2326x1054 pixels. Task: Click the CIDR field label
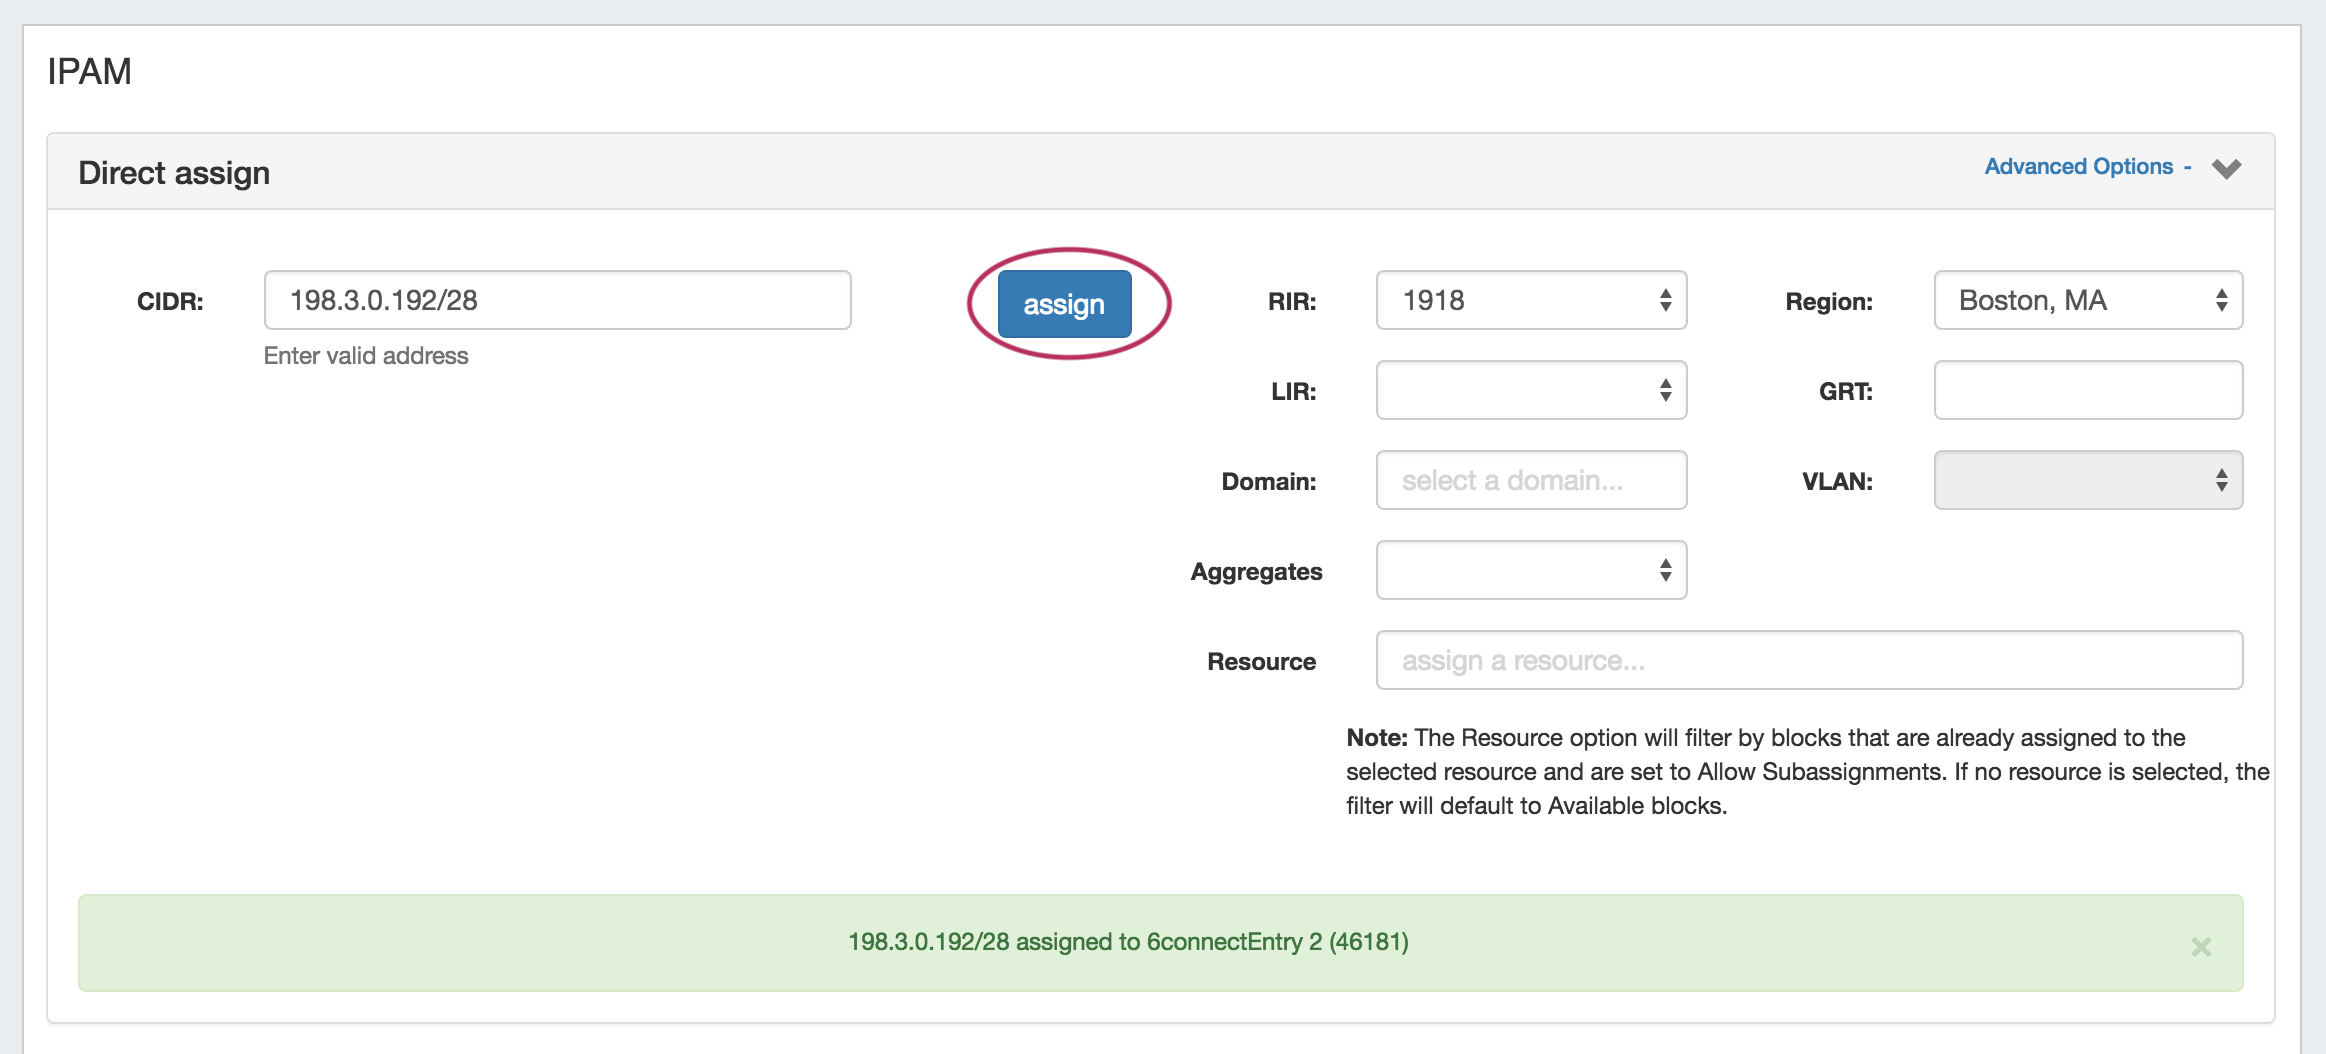click(x=170, y=302)
